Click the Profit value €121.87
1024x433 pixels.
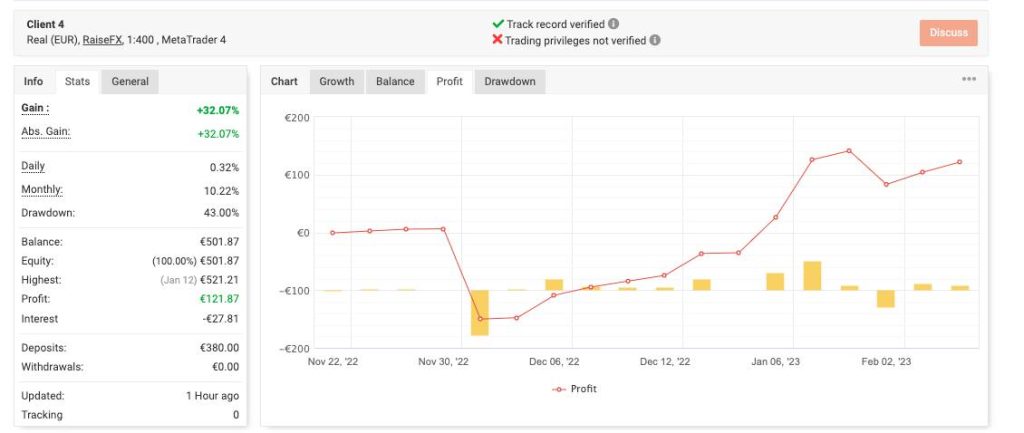coord(220,298)
